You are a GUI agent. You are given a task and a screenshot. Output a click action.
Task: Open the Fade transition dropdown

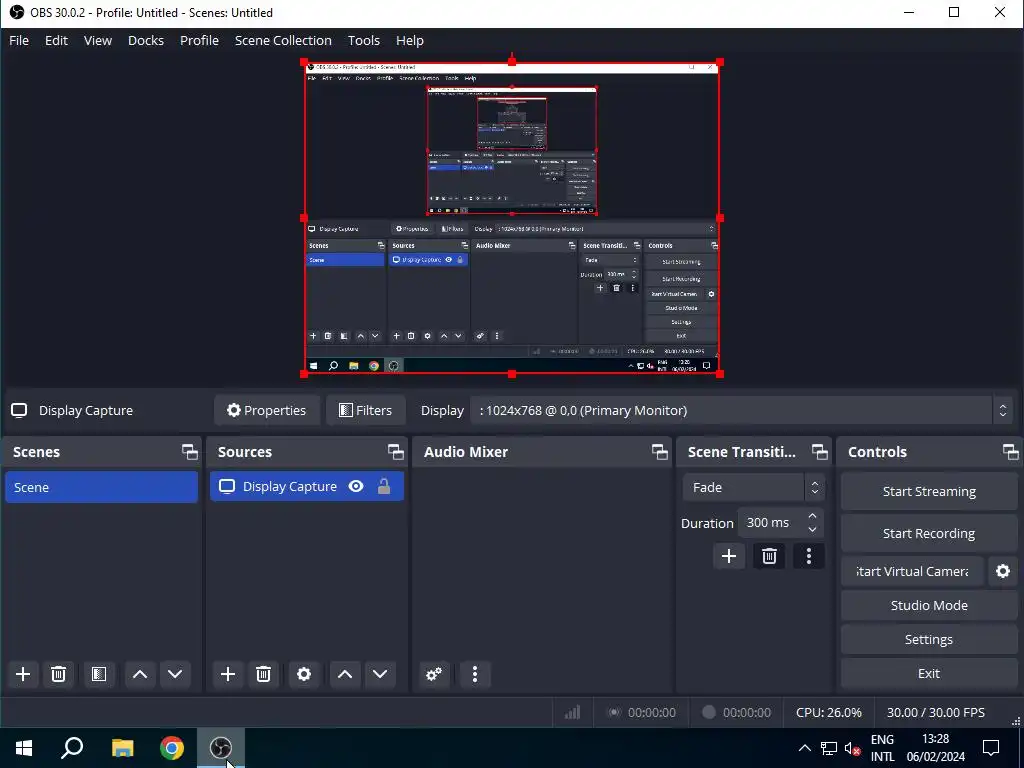(x=754, y=487)
